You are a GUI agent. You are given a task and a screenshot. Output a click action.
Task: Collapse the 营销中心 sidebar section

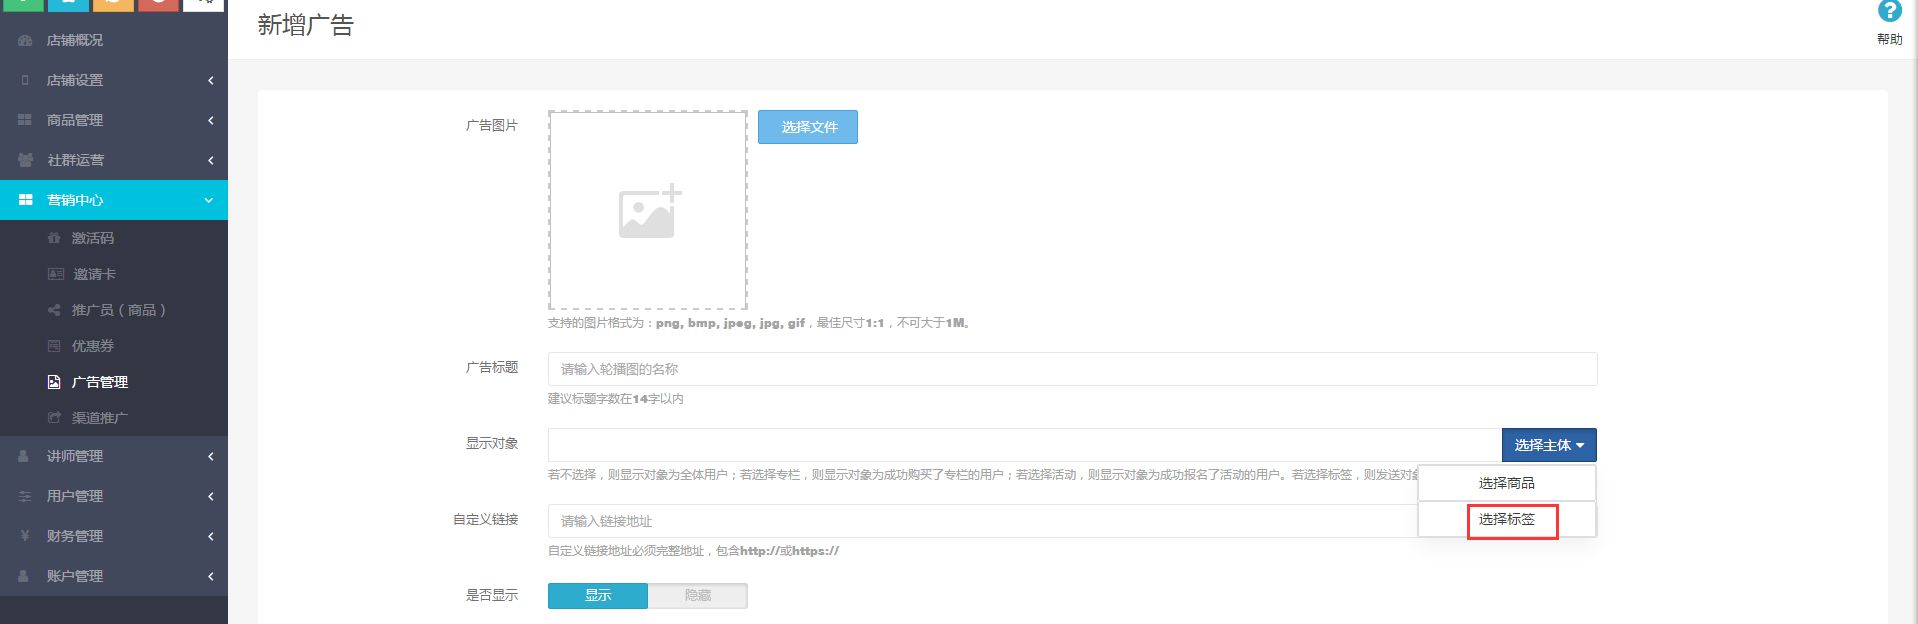point(114,200)
